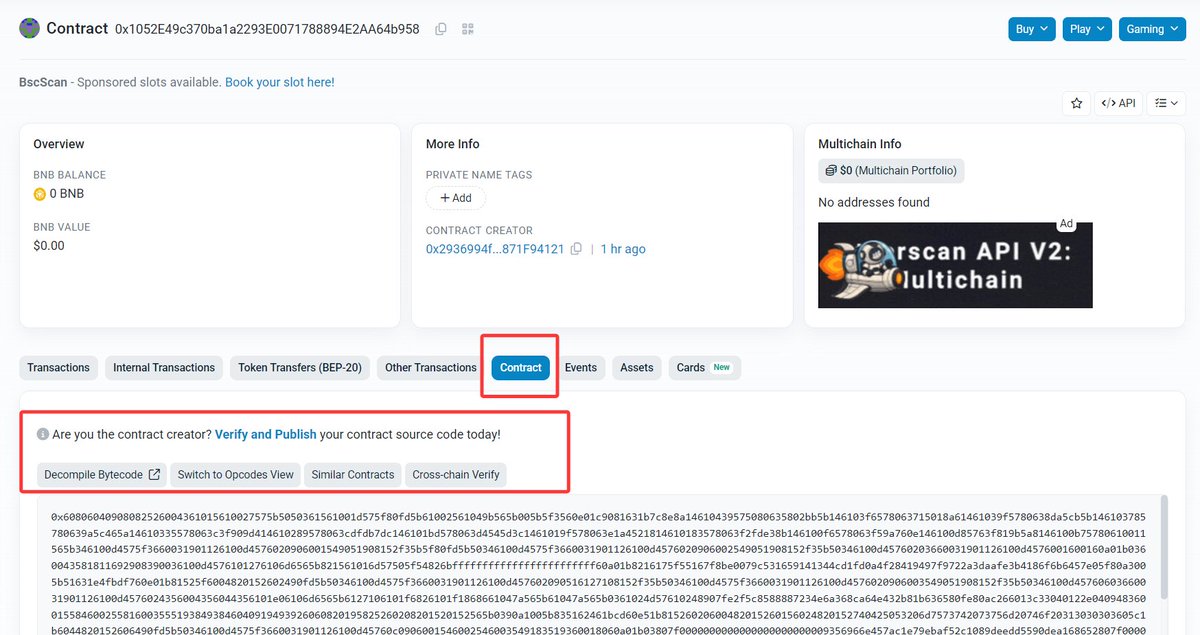The image size is (1200, 635).
Task: Open the $0 Multichain Portfolio button
Action: point(891,170)
